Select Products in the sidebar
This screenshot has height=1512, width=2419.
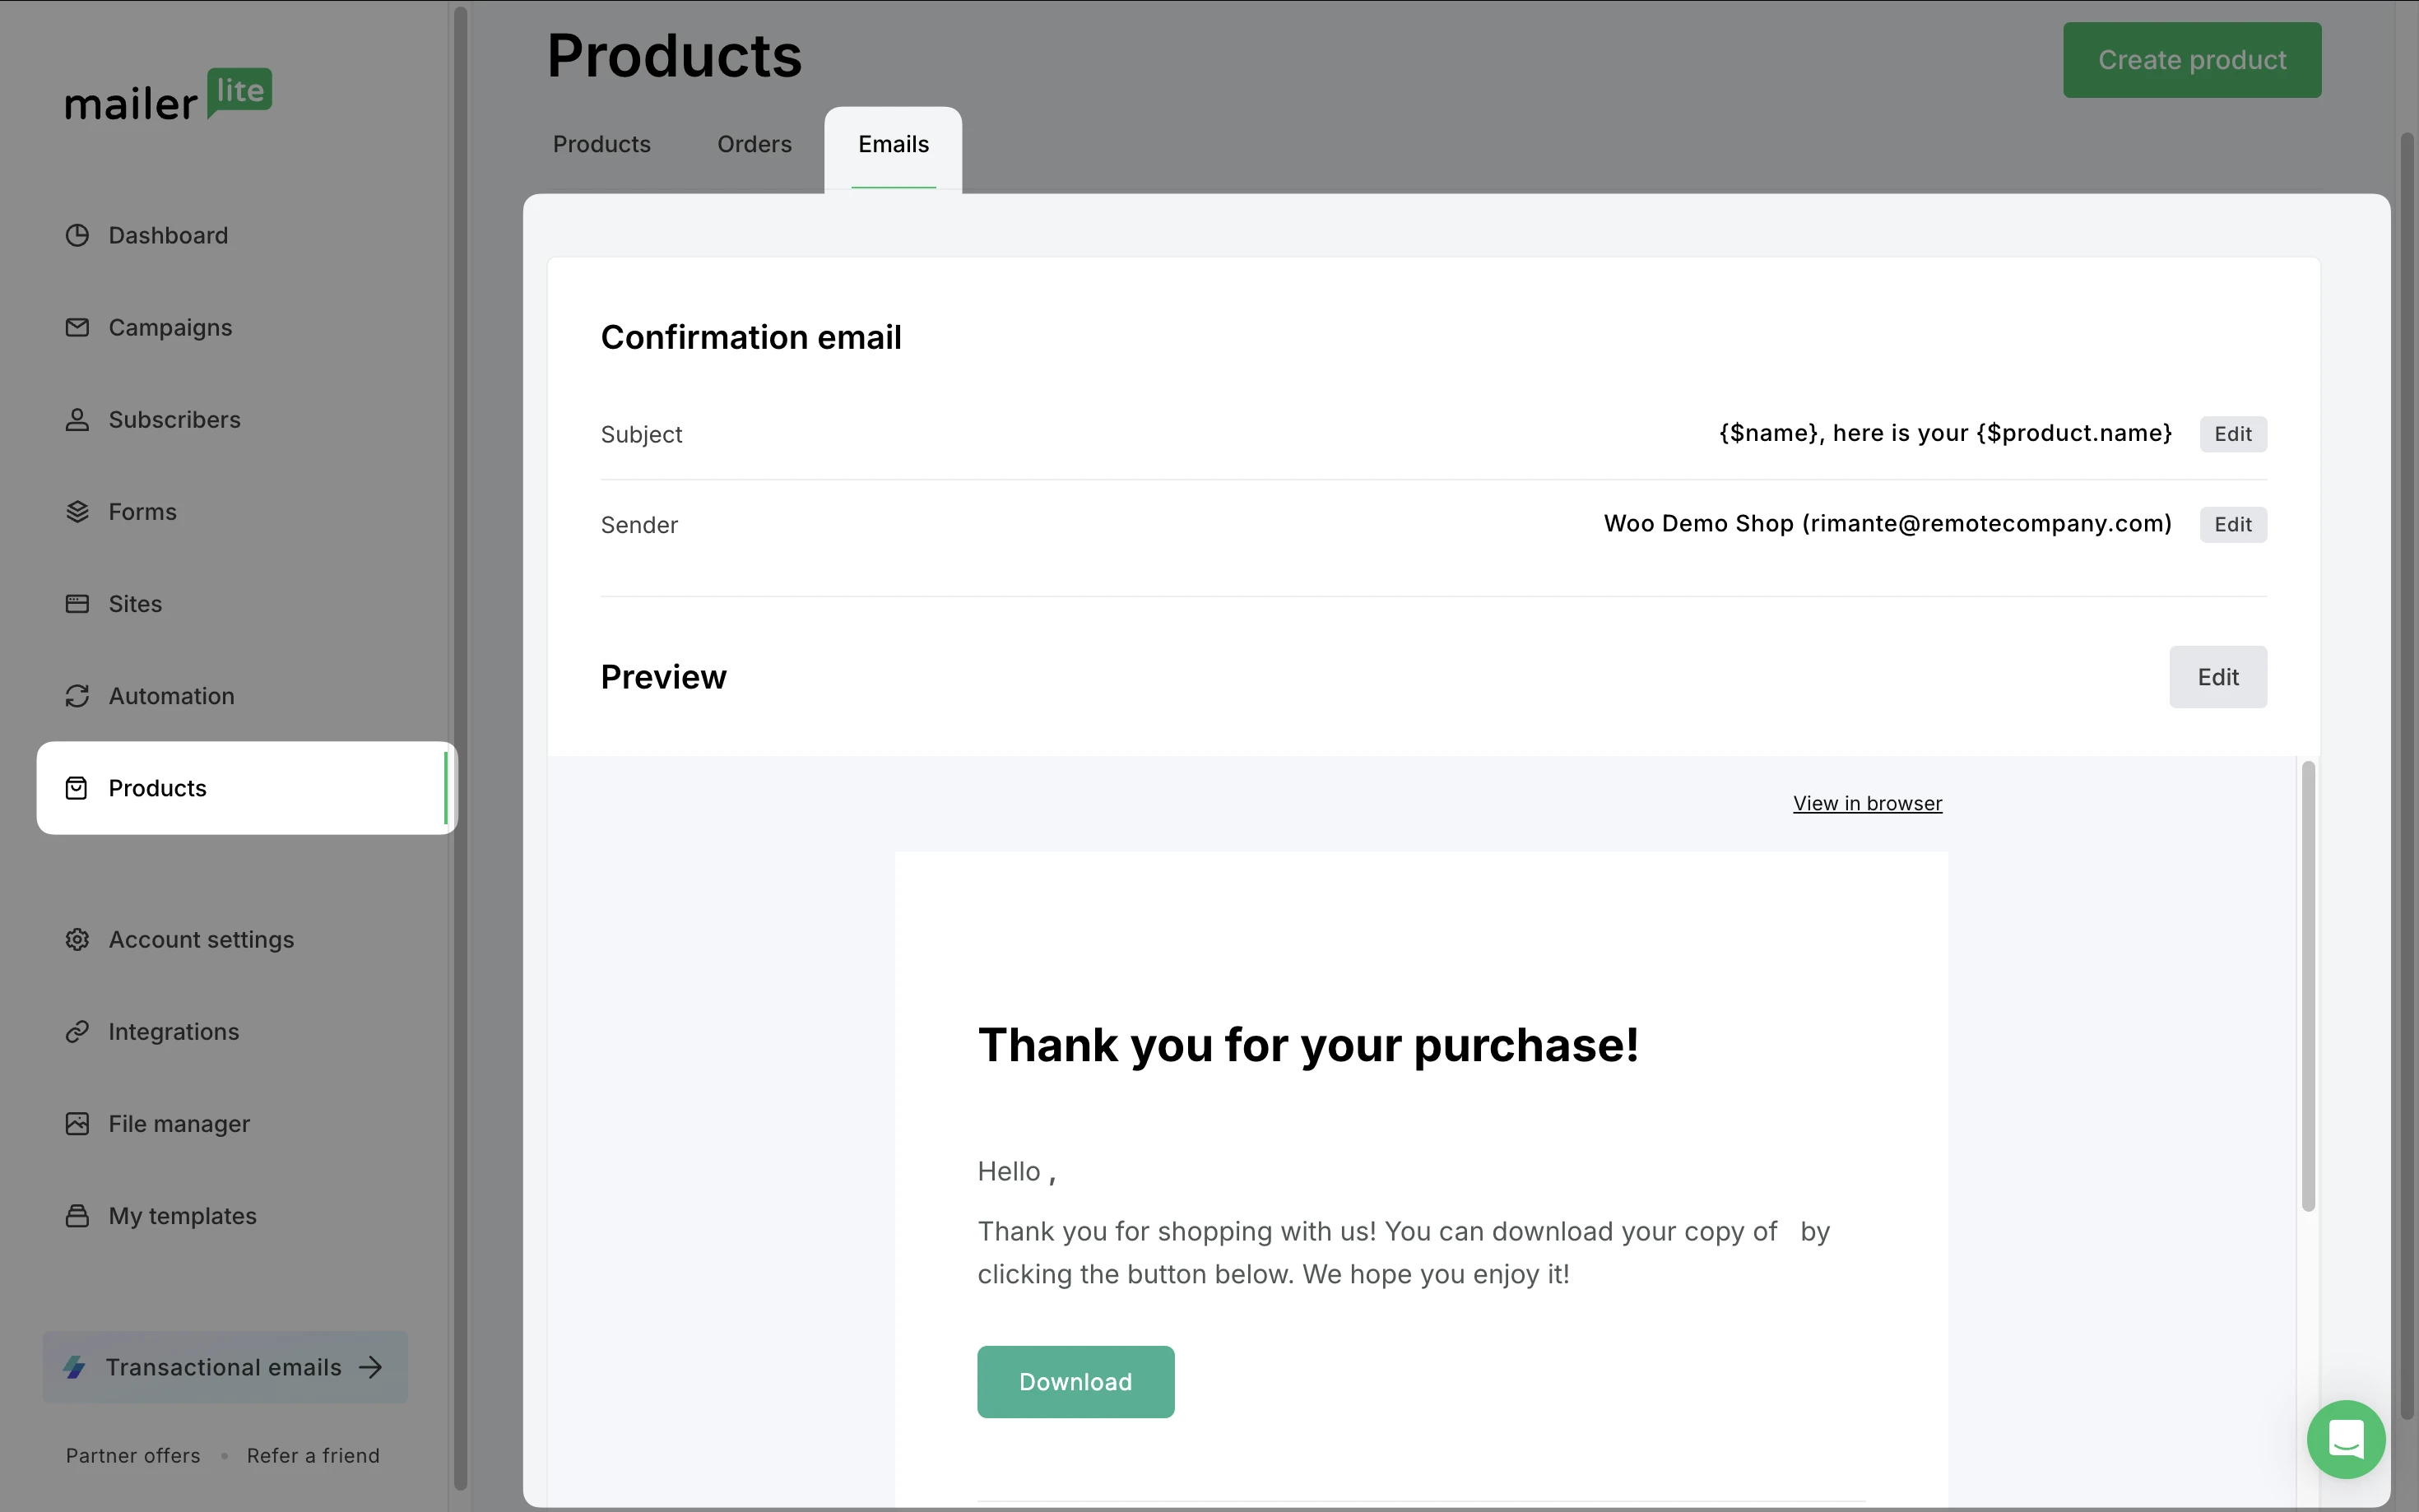(x=246, y=788)
